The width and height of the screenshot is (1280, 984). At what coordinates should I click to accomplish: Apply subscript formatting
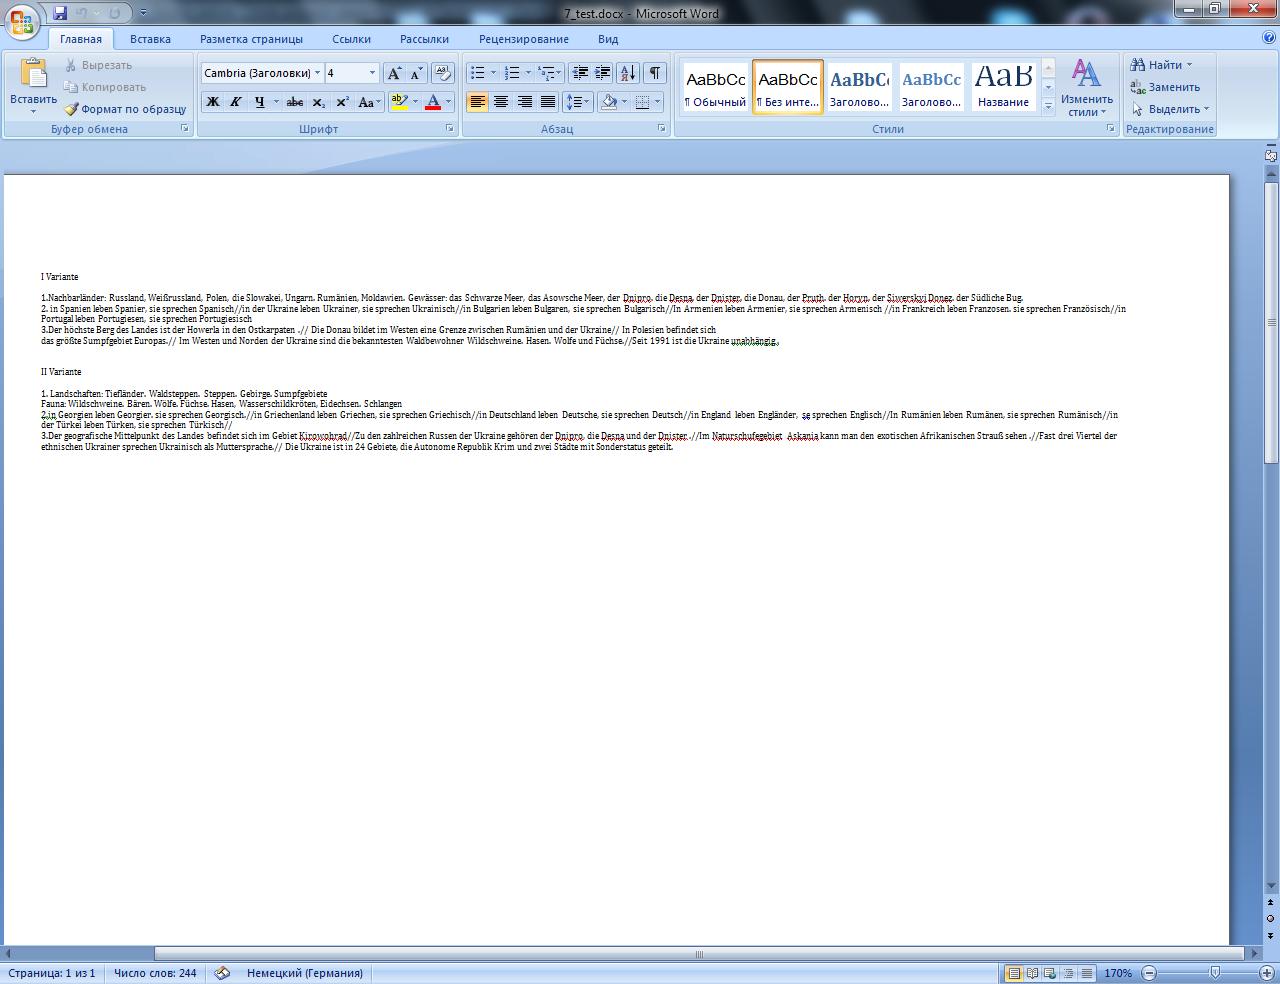(318, 102)
